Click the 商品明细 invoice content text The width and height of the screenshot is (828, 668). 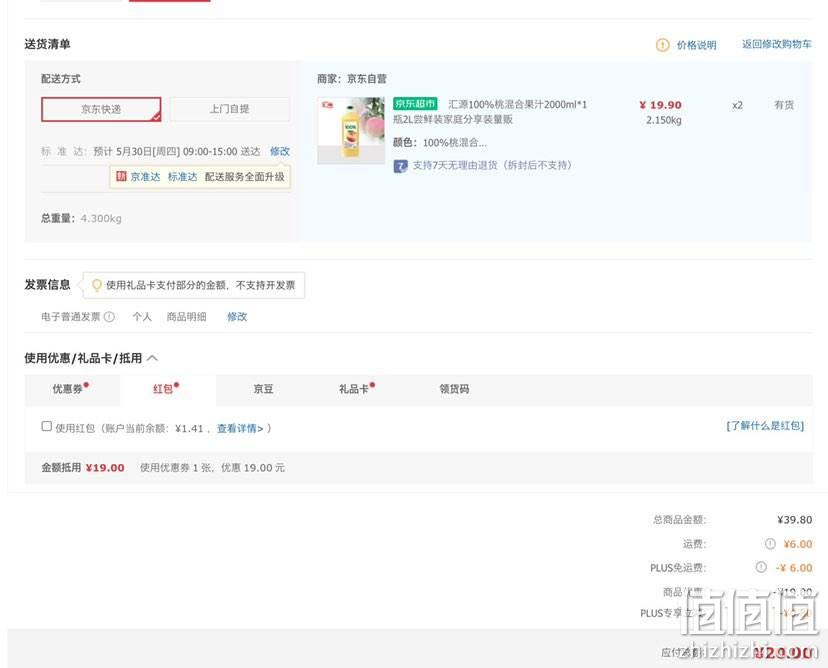point(186,317)
